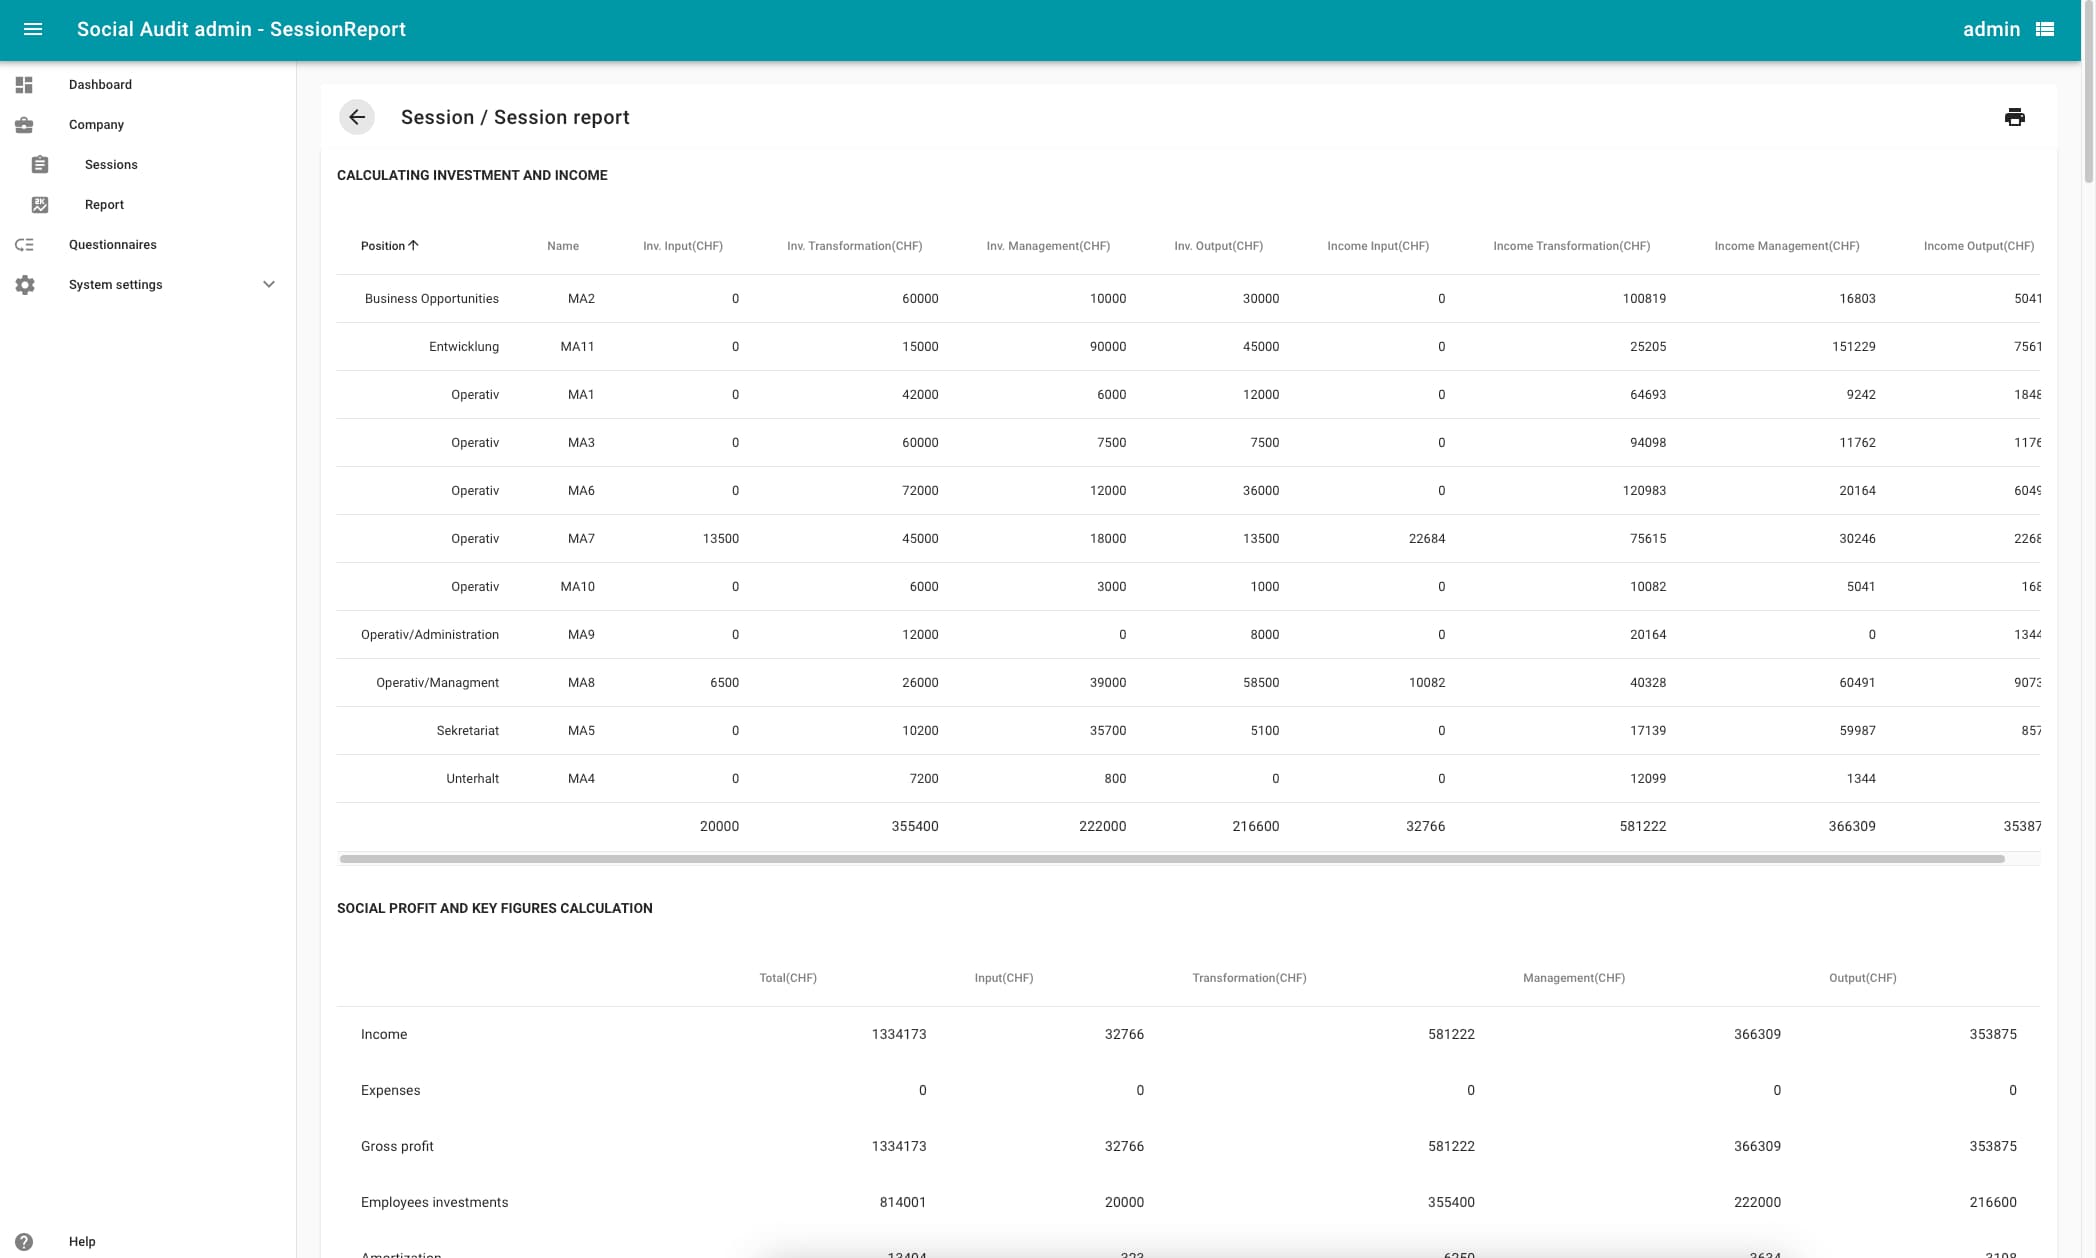The height and width of the screenshot is (1258, 2096).
Task: Click the Name column header
Action: 563,246
